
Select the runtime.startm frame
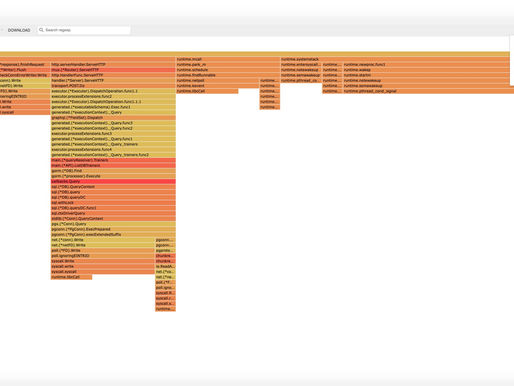point(426,75)
